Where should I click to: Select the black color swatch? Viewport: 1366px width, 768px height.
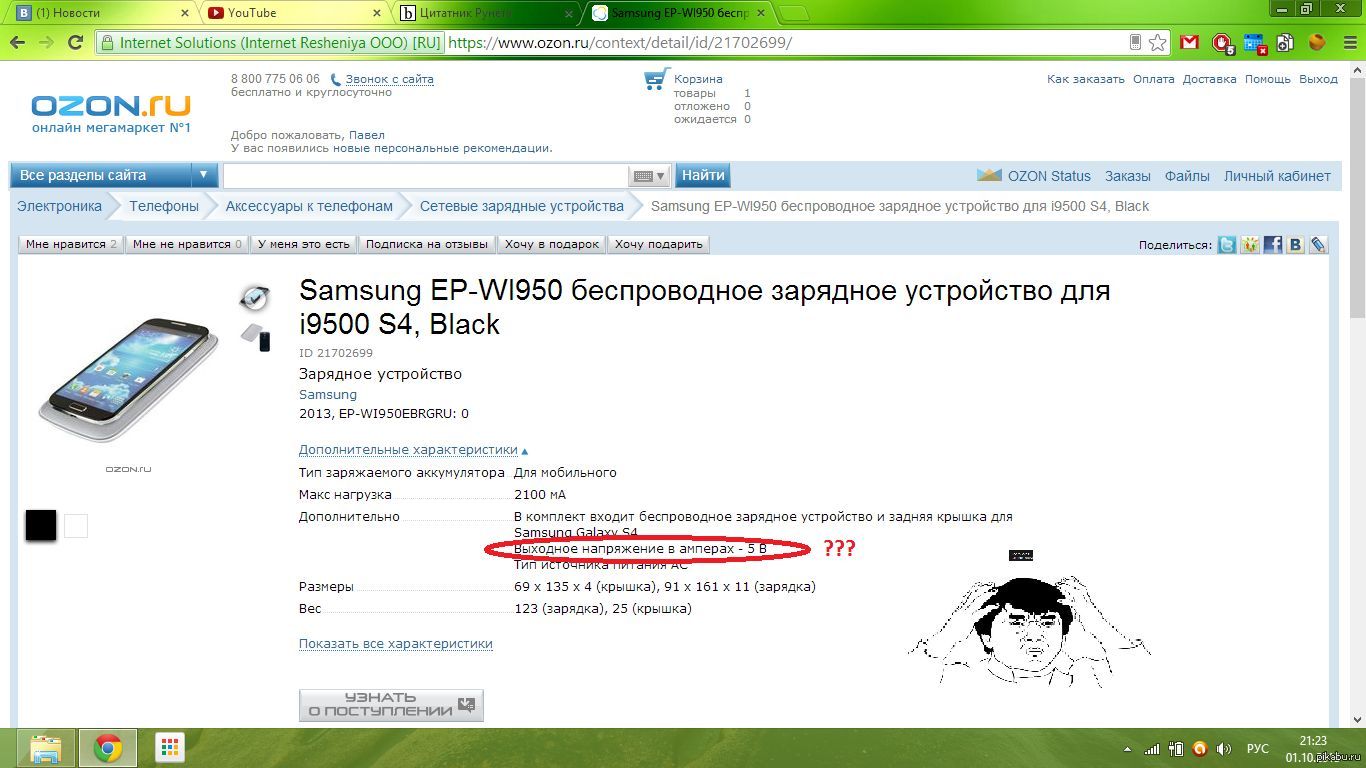41,525
